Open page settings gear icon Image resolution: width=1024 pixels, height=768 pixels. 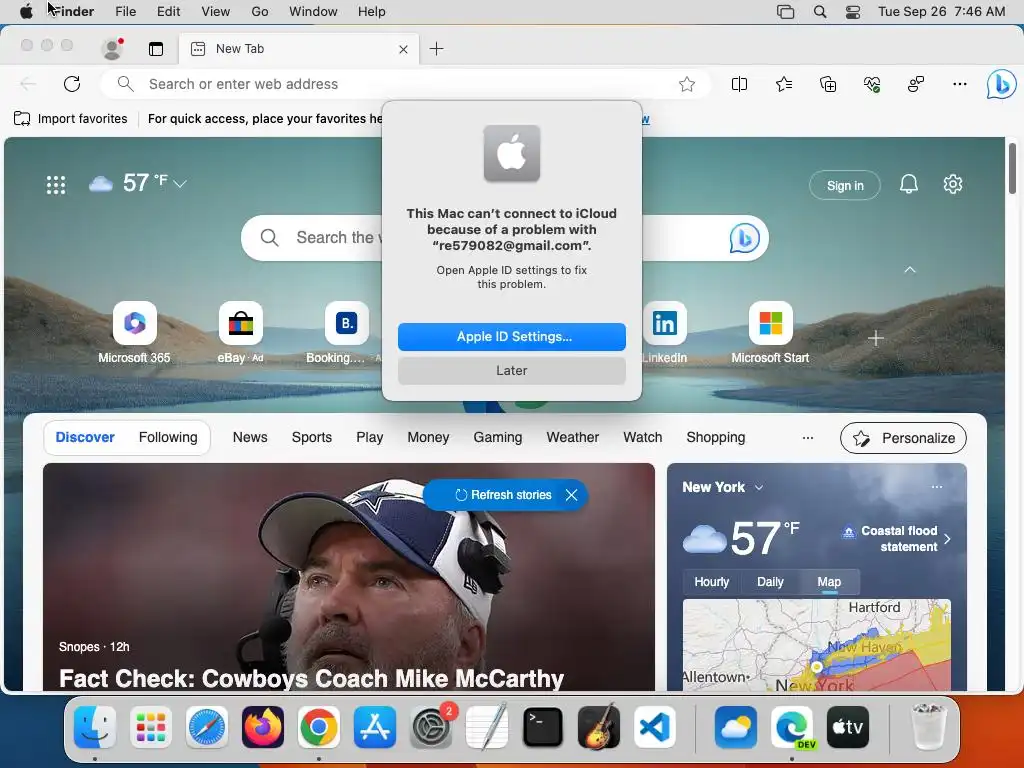coord(953,185)
